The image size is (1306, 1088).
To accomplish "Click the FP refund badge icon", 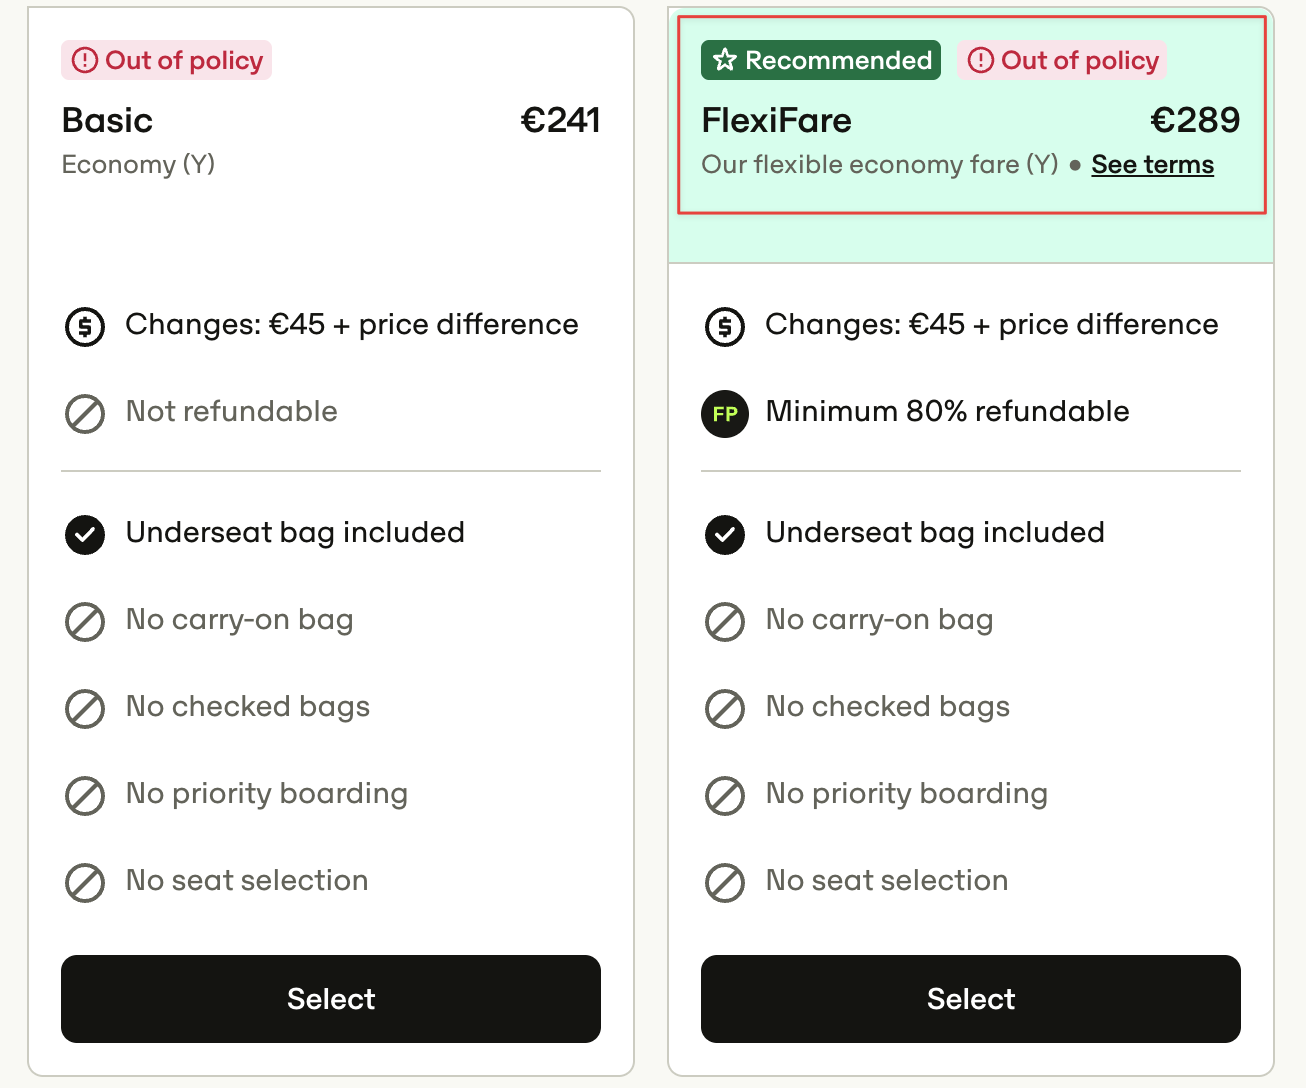I will point(725,414).
